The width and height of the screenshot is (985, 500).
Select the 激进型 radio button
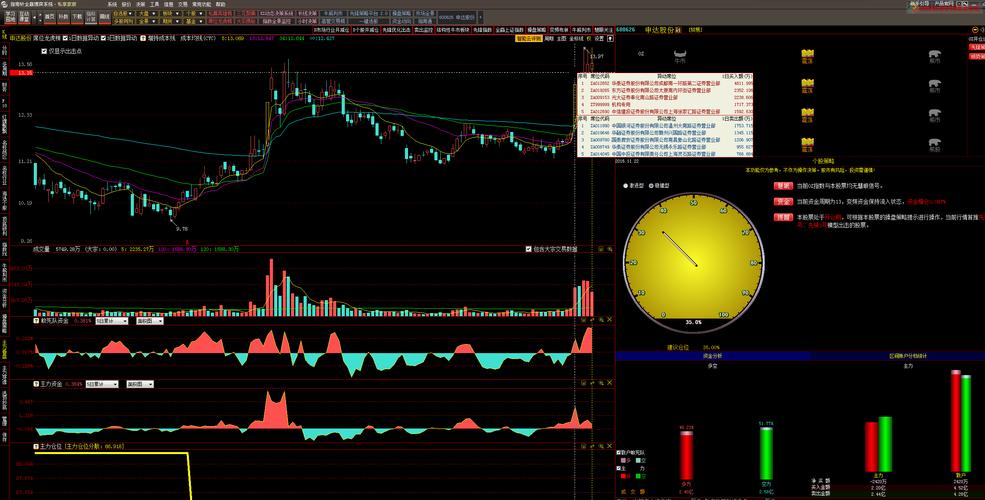coord(626,186)
